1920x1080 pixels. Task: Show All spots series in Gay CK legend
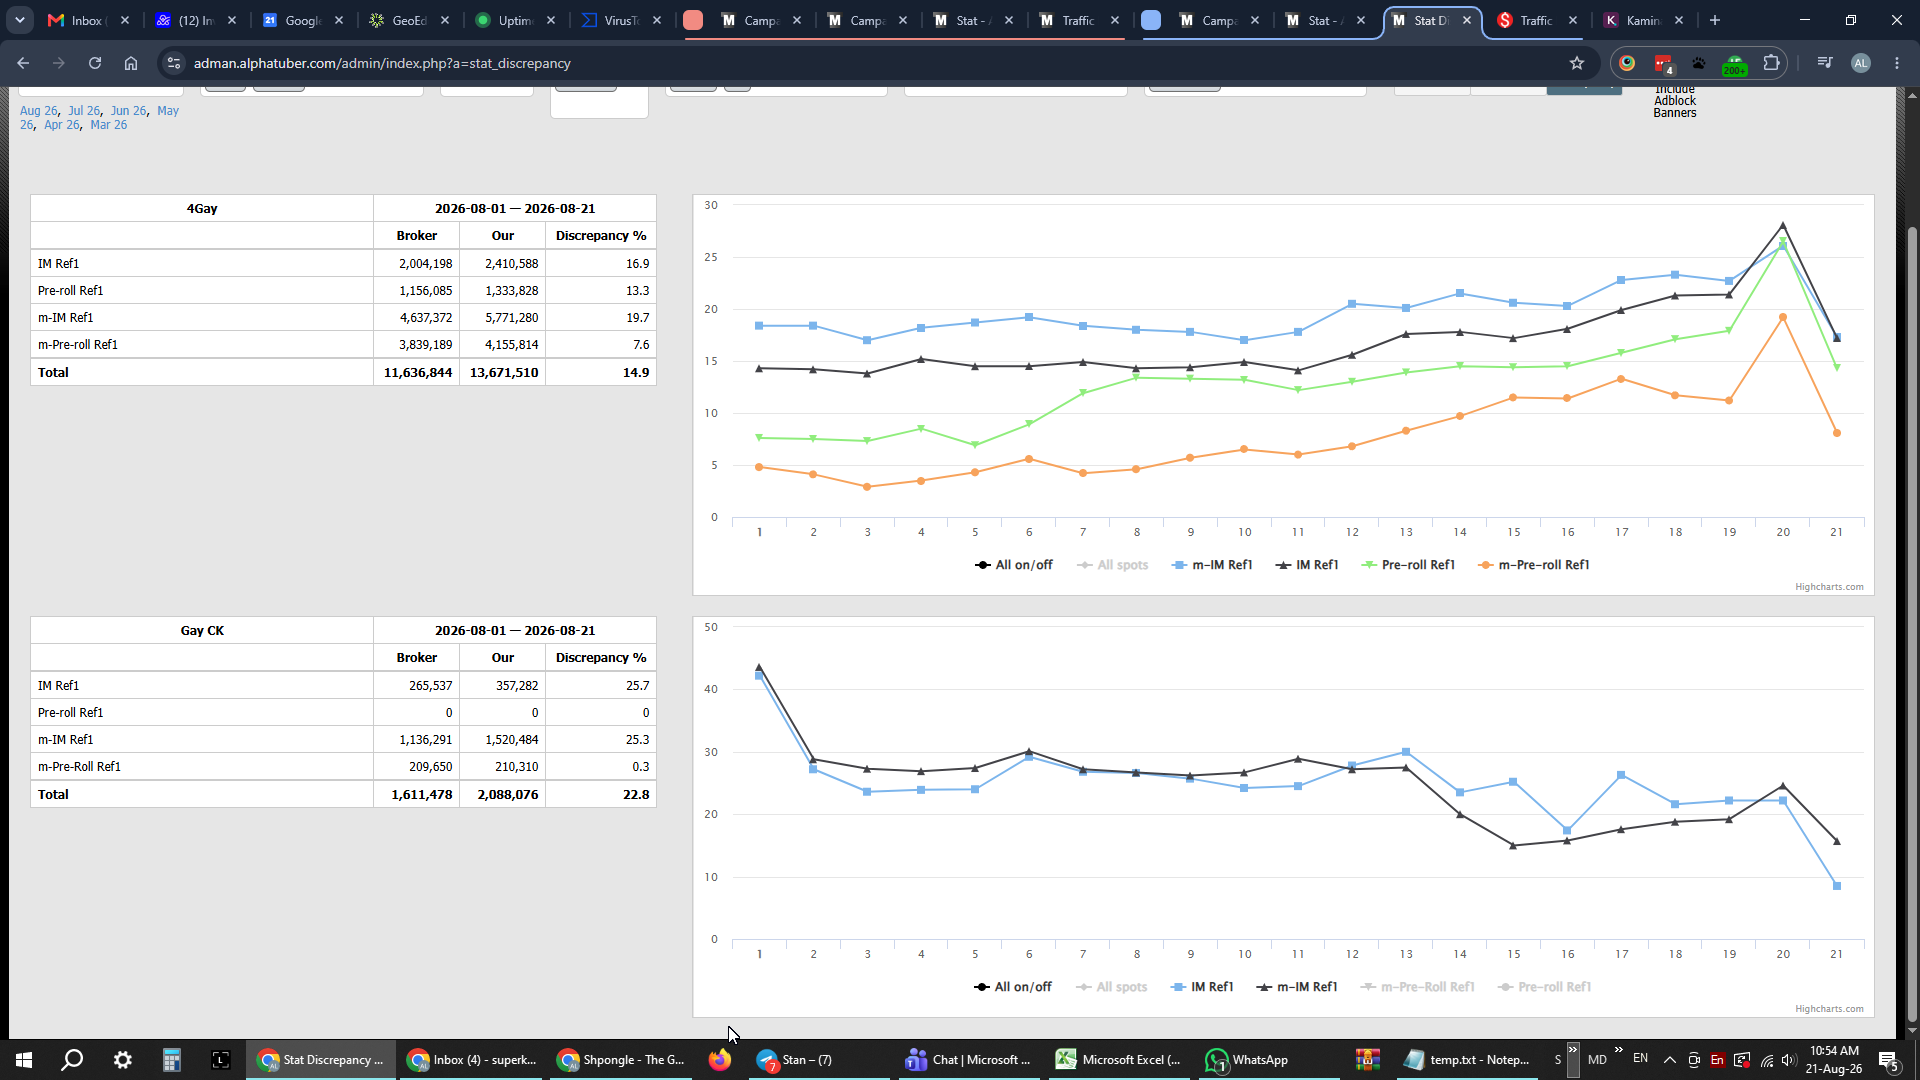(x=1111, y=987)
